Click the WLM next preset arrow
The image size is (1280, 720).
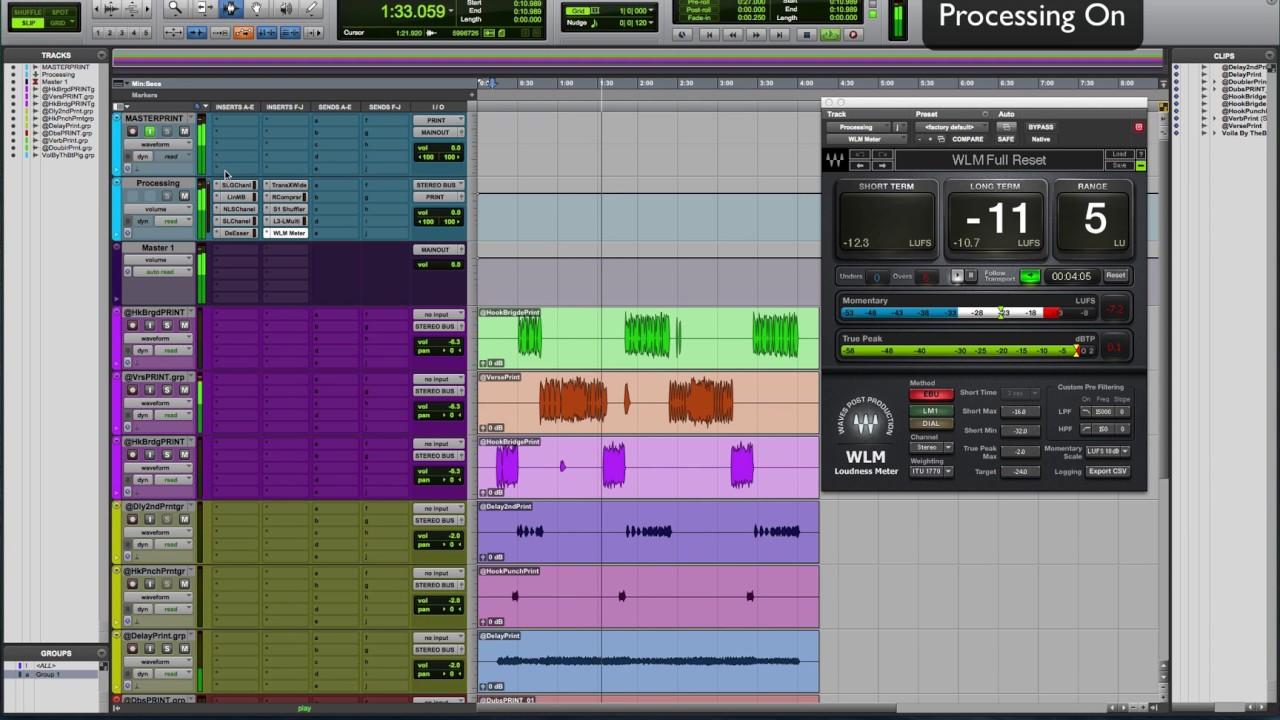tap(883, 165)
